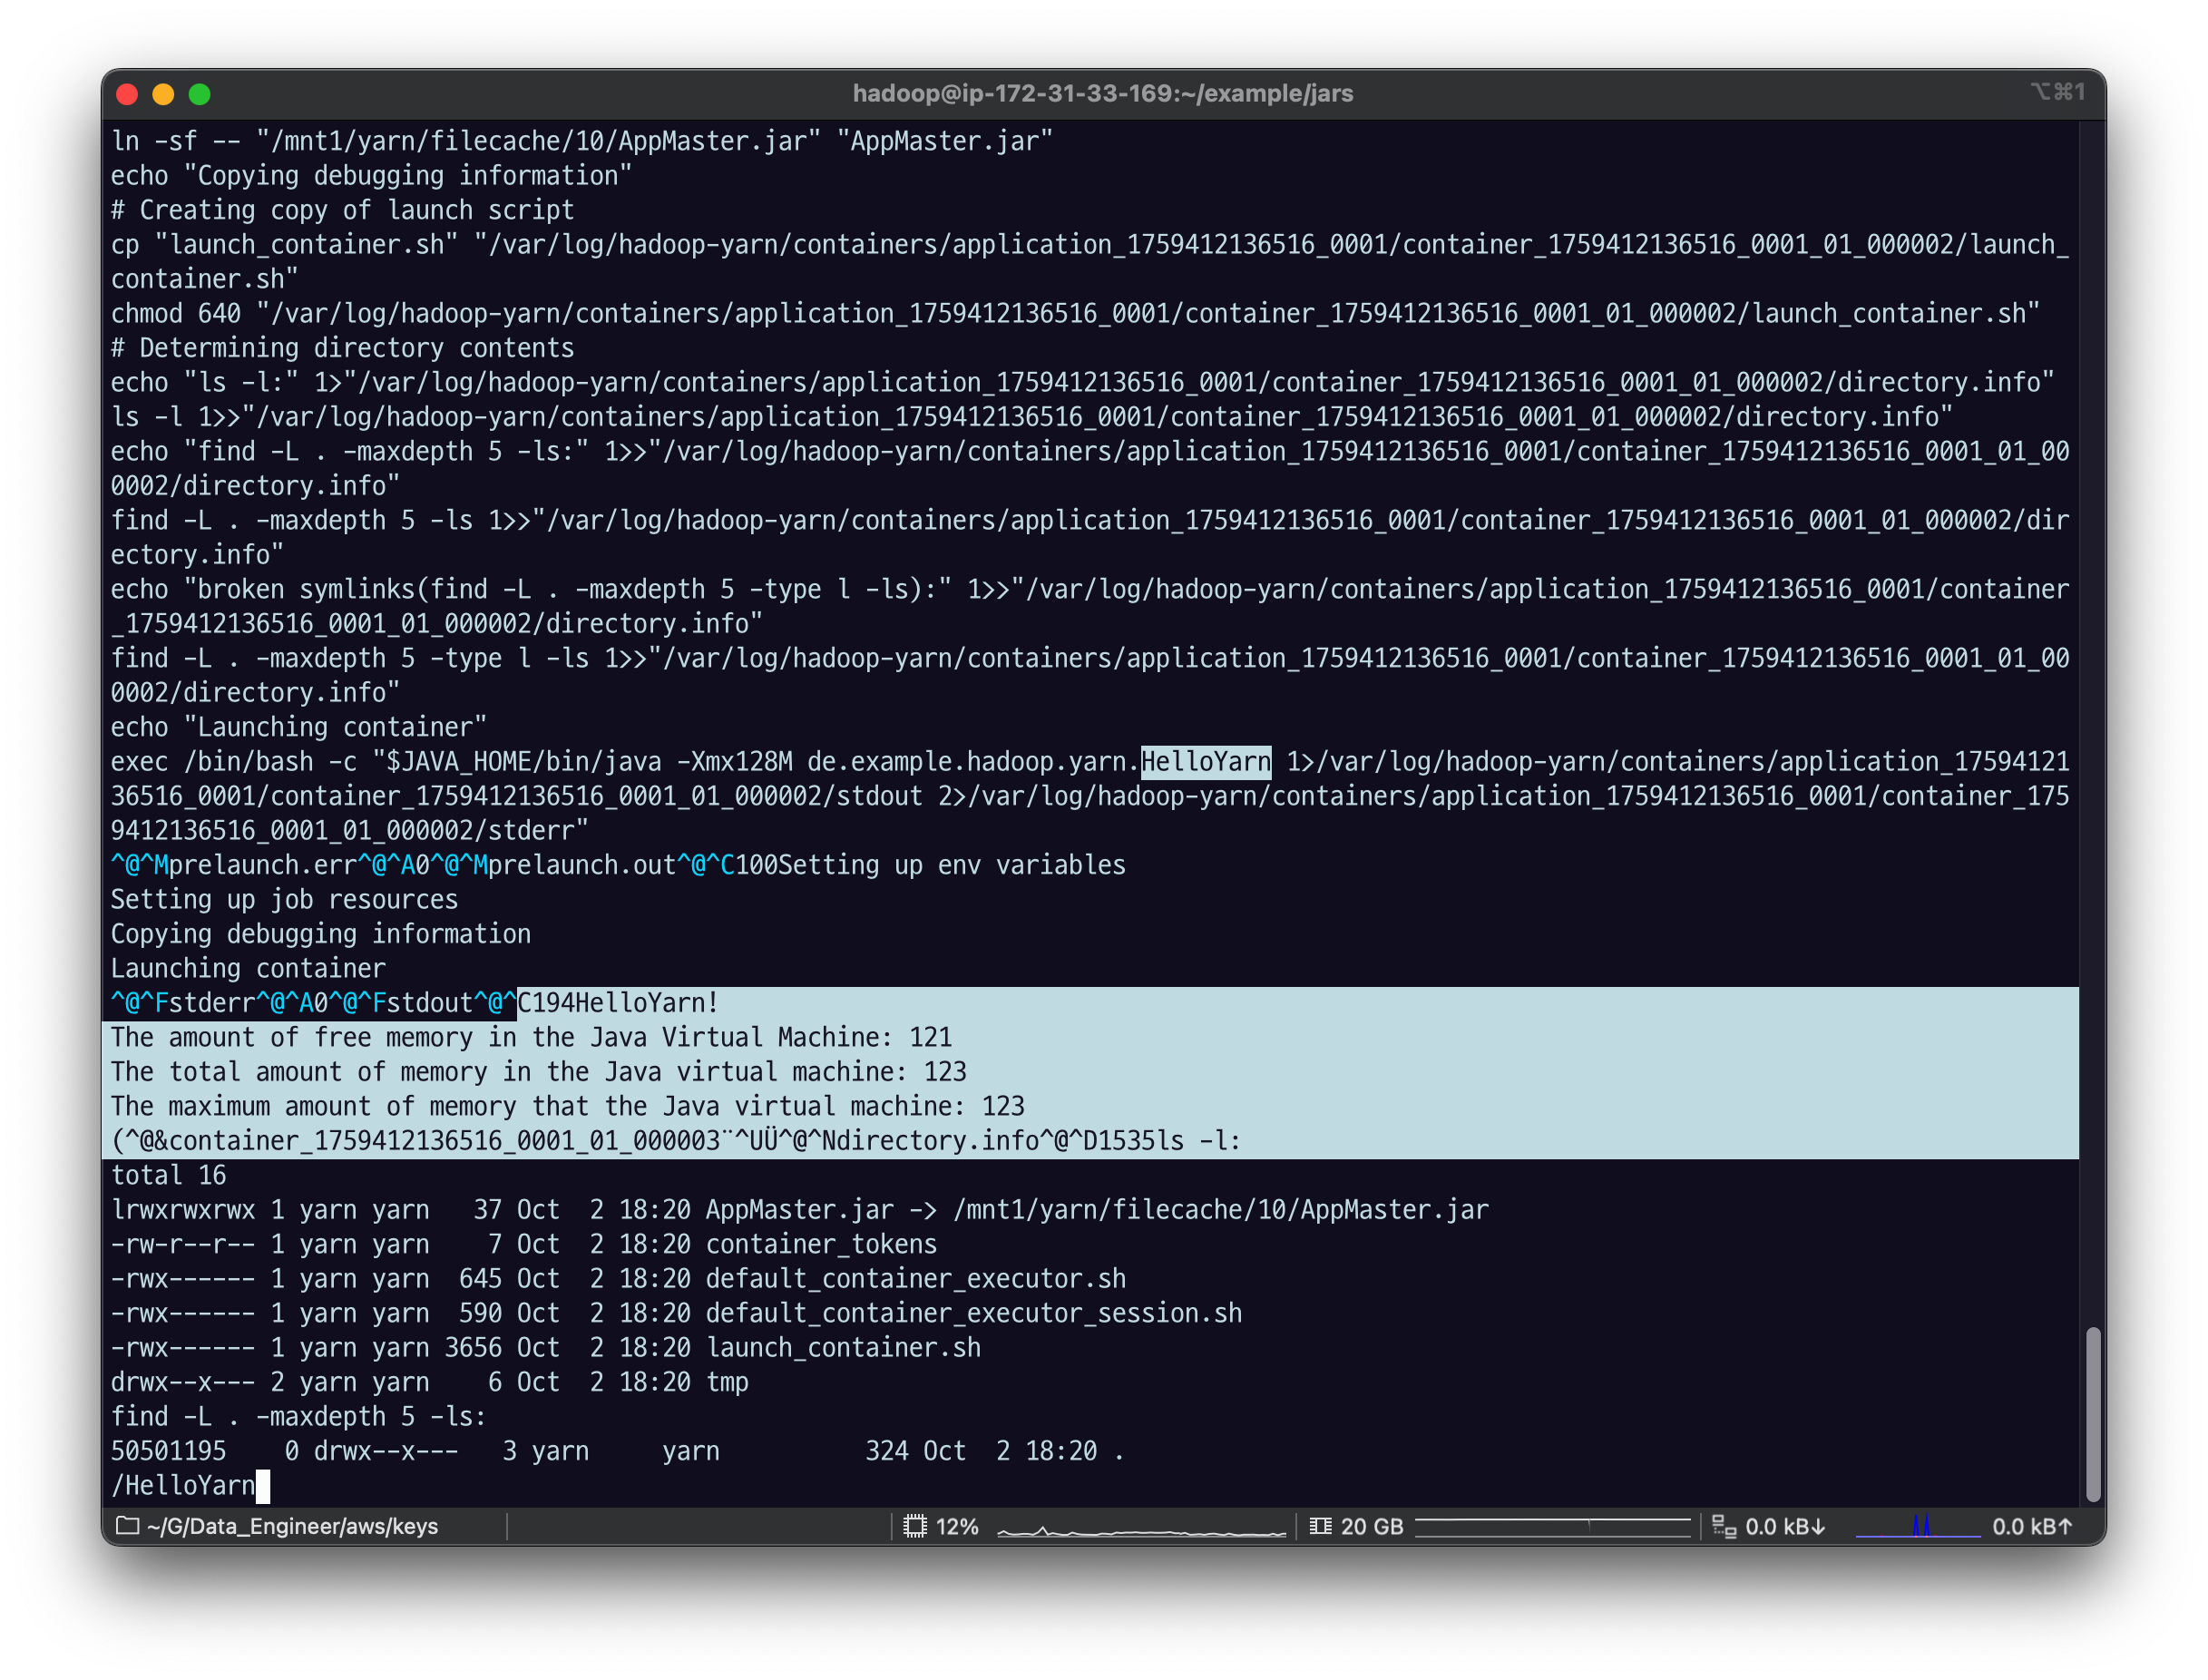The width and height of the screenshot is (2208, 1680).
Task: Click the current directory path ~/G/Data_Engineer/aws/keys
Action: pyautogui.click(x=292, y=1526)
